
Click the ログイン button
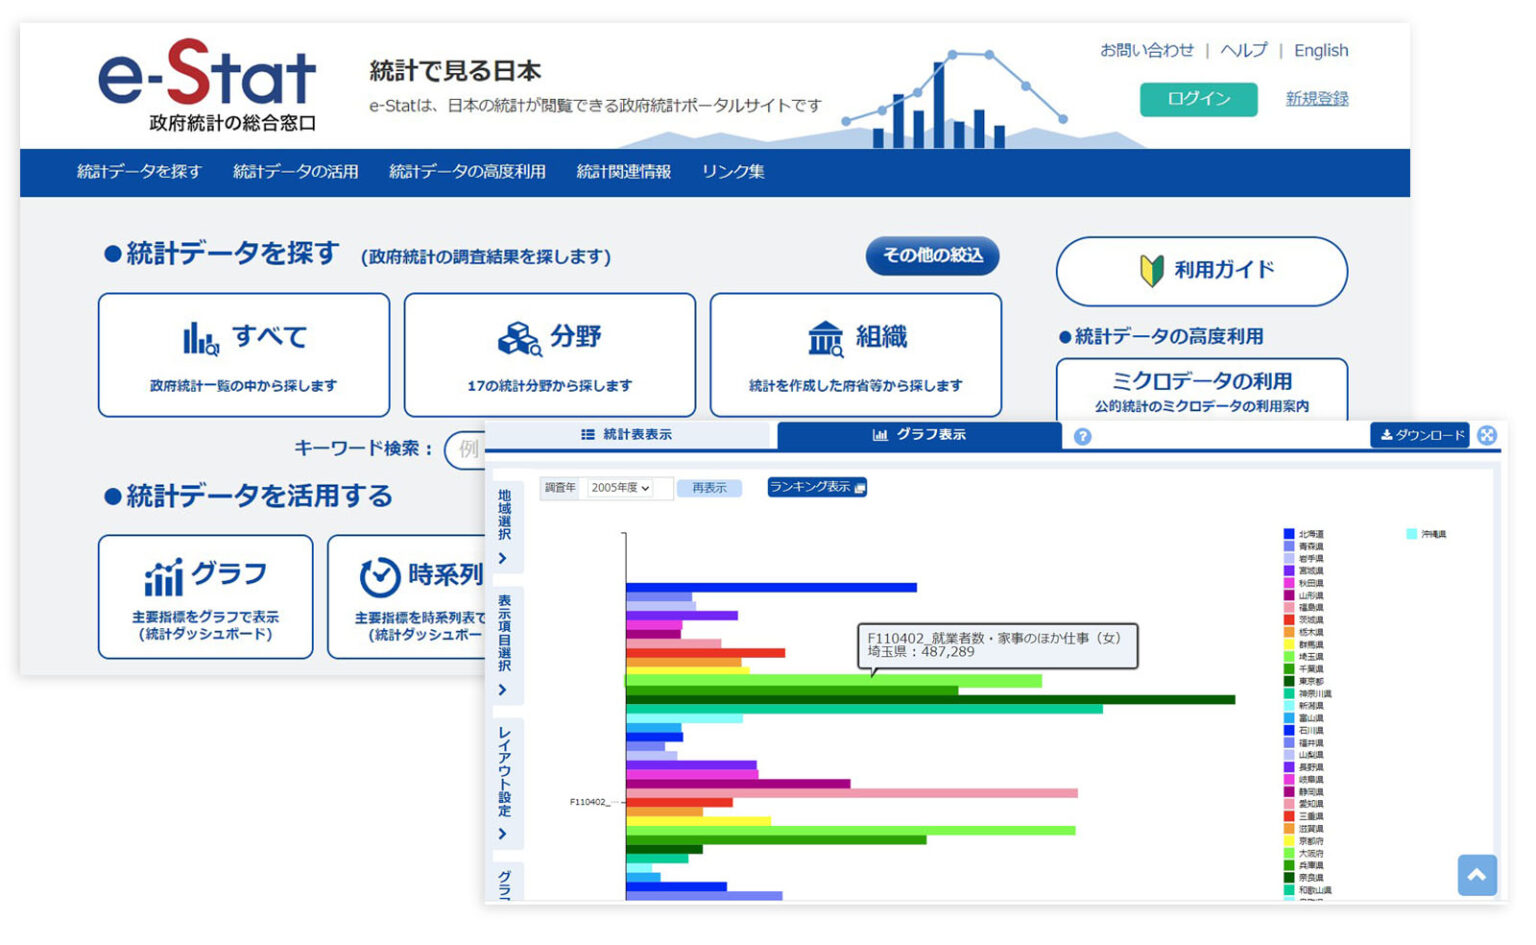click(1198, 99)
